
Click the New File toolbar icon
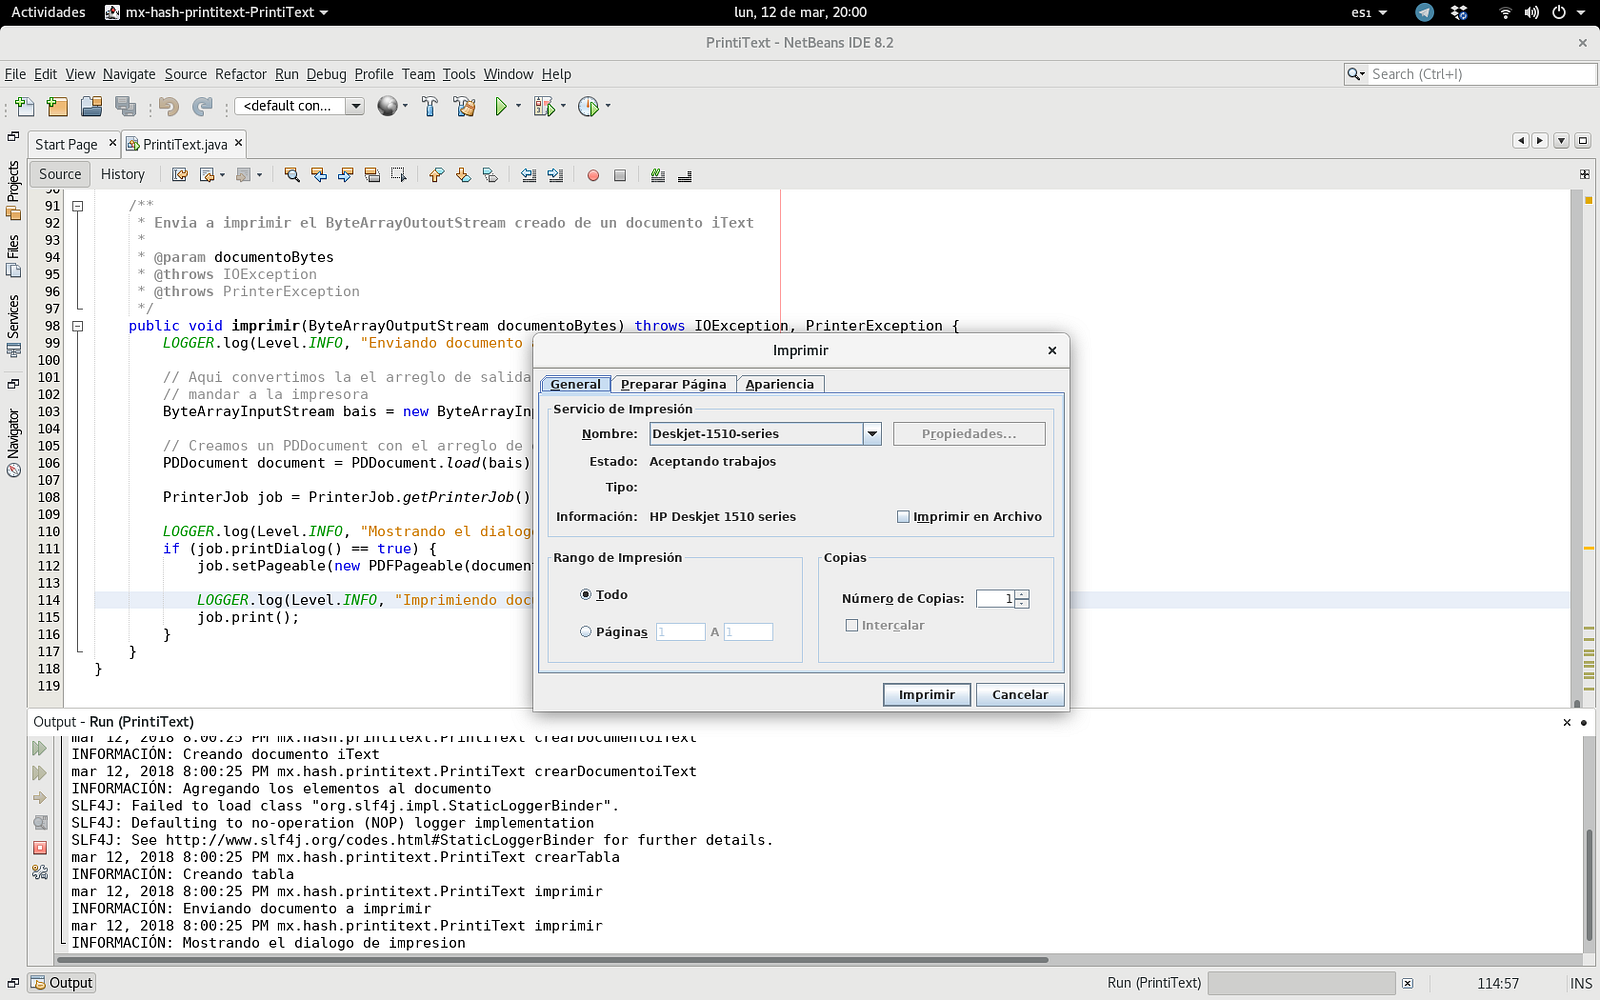(x=25, y=106)
